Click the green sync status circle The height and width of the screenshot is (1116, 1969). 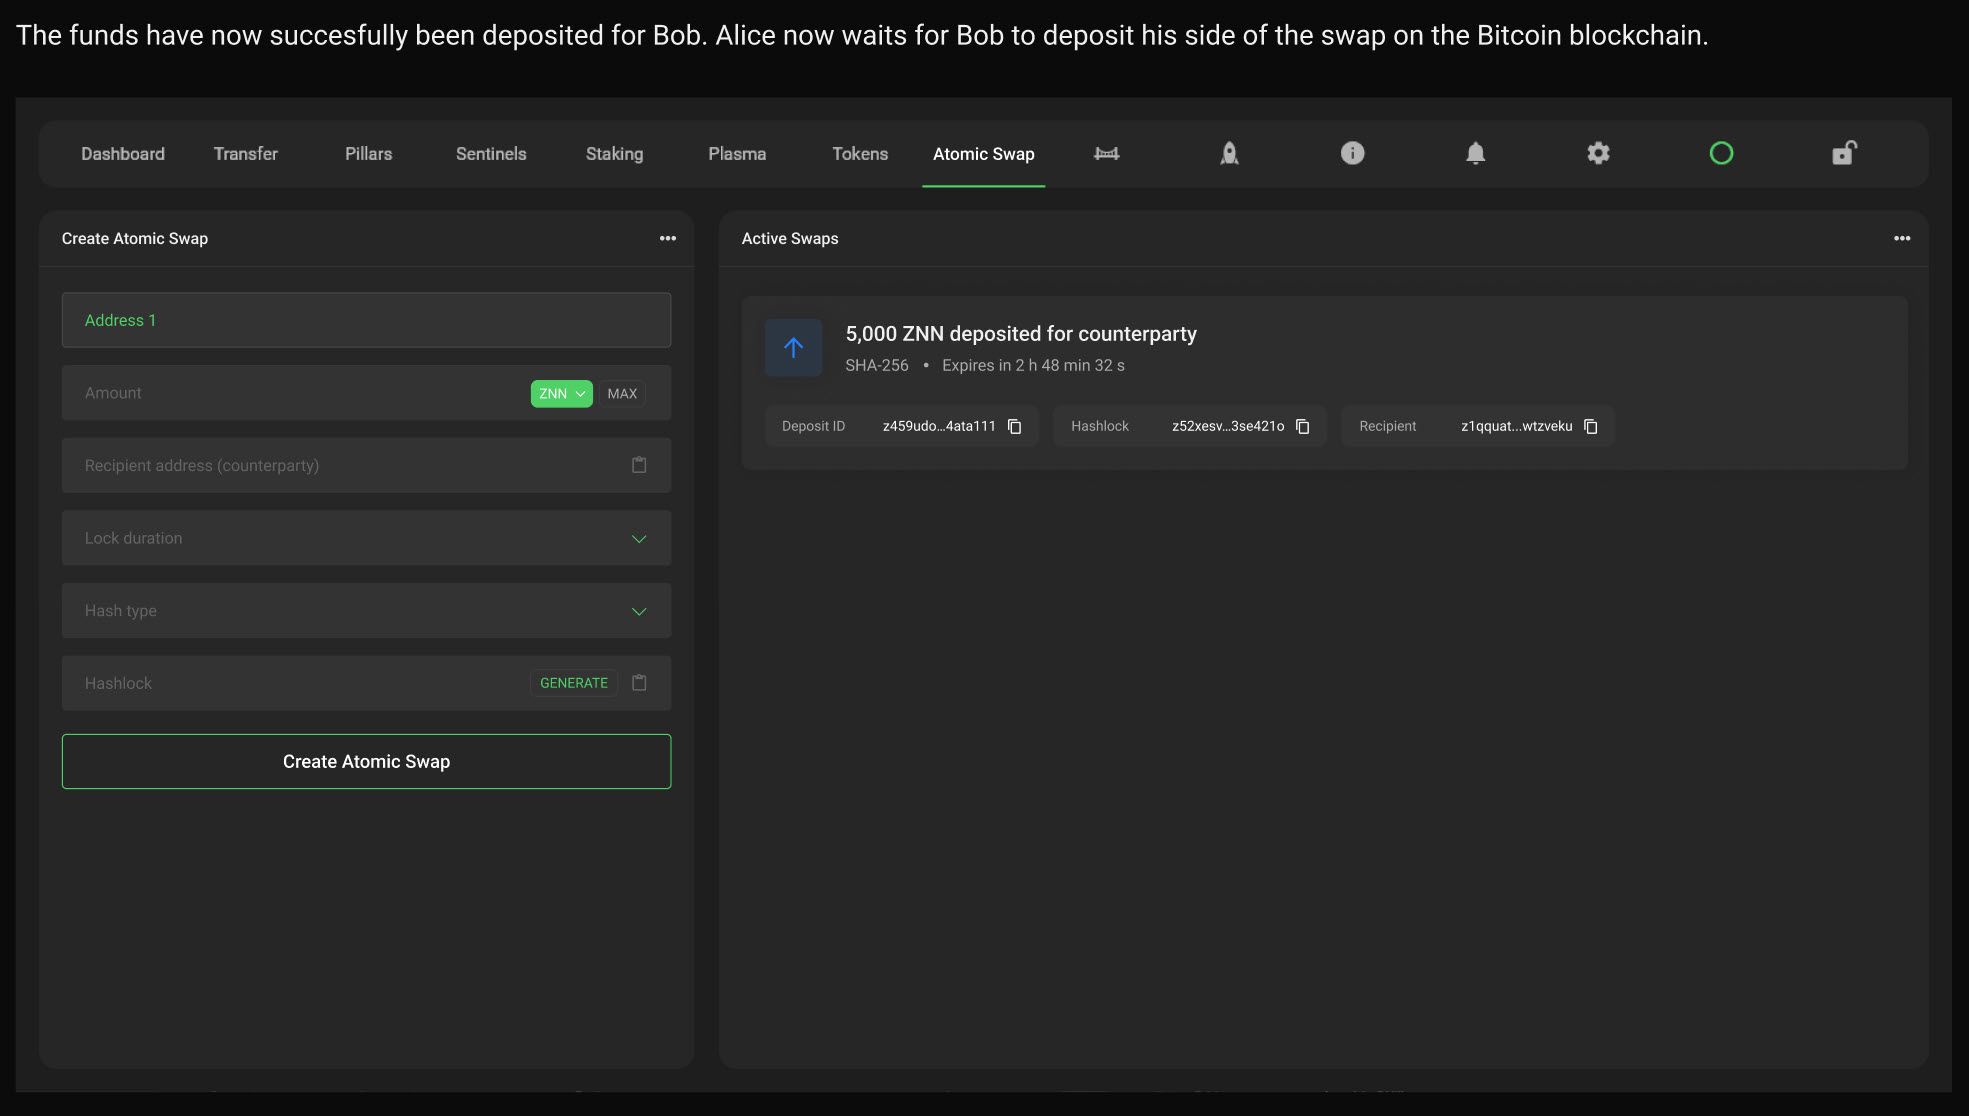coord(1721,153)
